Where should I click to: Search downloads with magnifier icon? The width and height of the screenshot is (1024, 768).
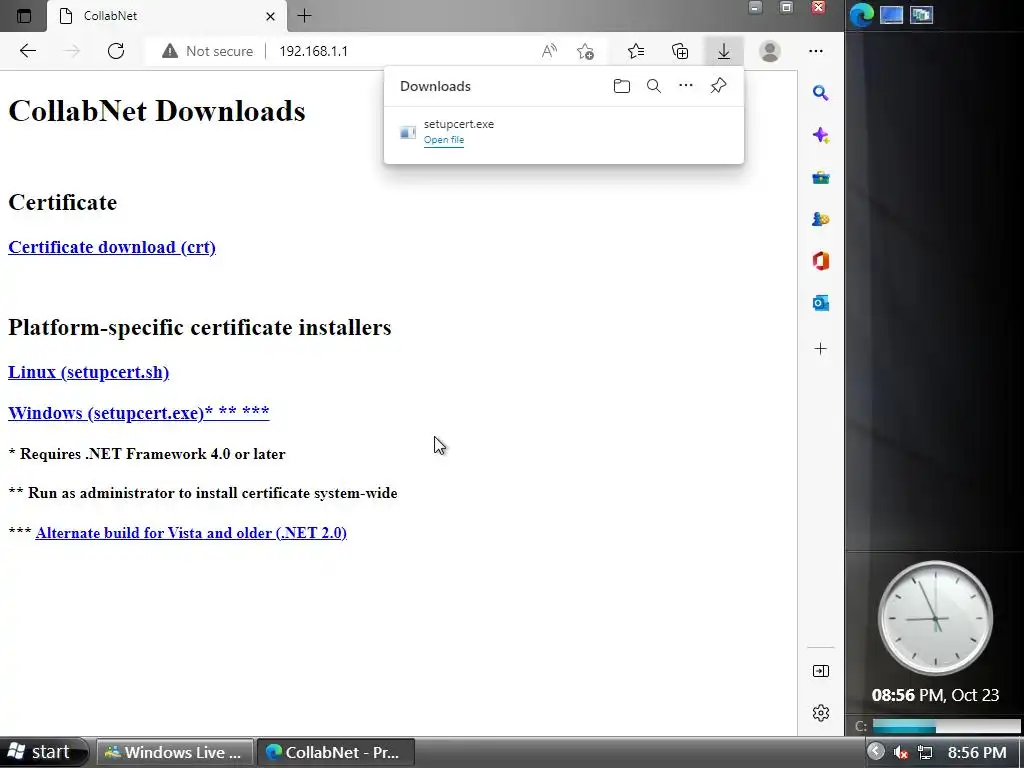pyautogui.click(x=654, y=86)
